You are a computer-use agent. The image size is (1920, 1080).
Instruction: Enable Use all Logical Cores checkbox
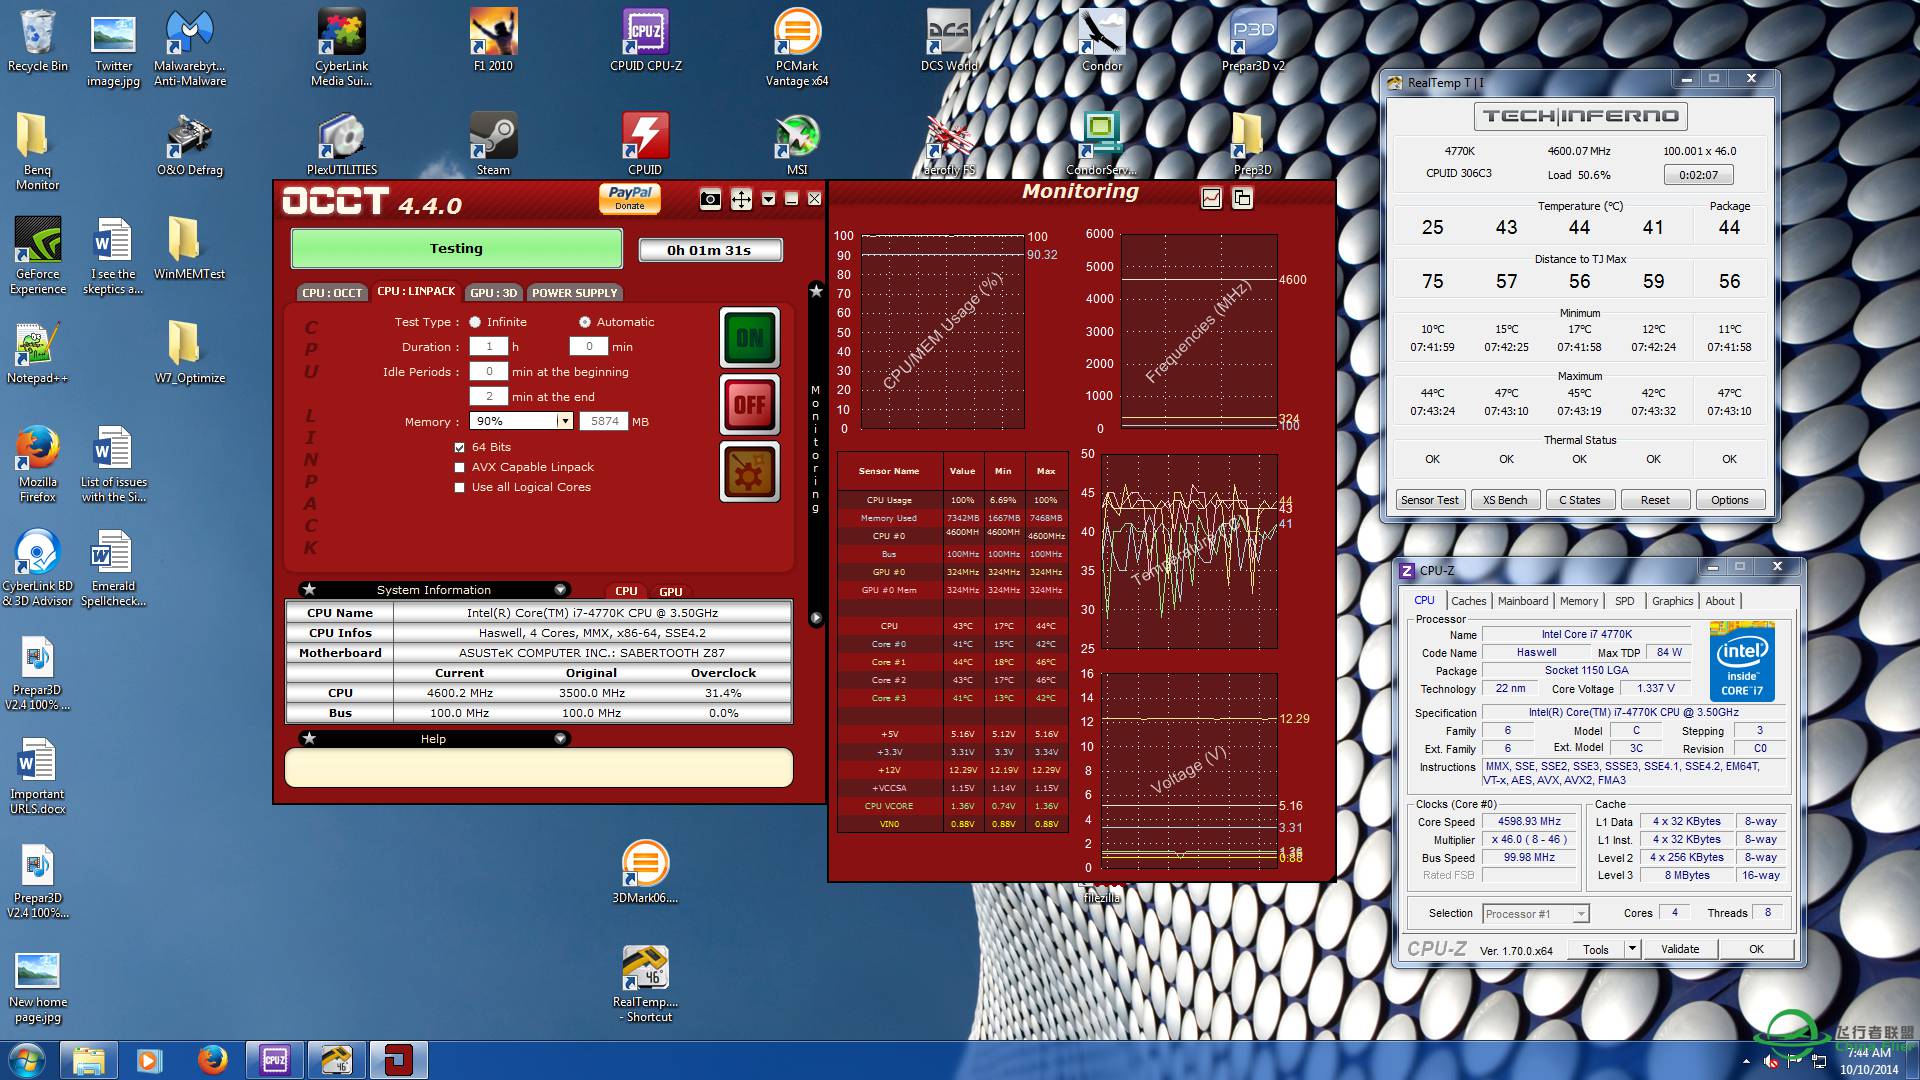click(x=460, y=487)
